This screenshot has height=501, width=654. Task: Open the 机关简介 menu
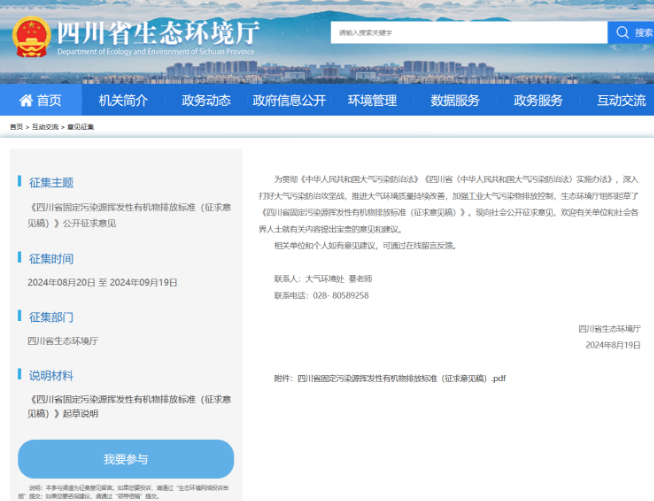pos(123,100)
